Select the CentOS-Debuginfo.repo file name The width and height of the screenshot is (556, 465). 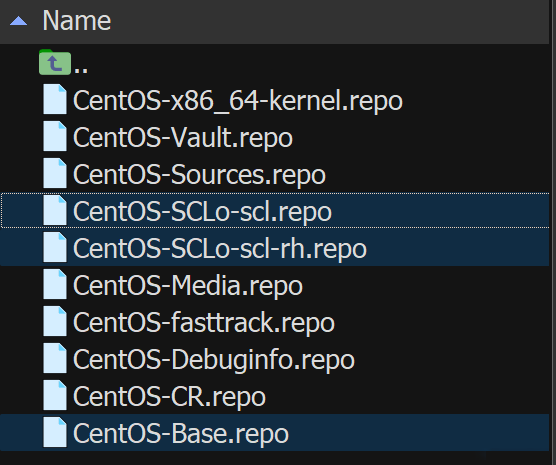tap(213, 359)
